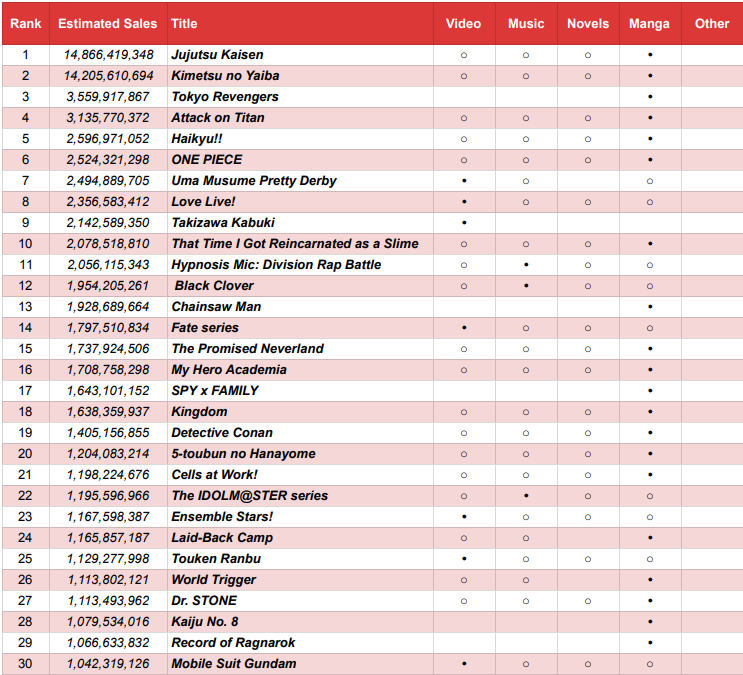The width and height of the screenshot is (743, 675).
Task: Click the Takizawa Kabuki title
Action: [223, 223]
